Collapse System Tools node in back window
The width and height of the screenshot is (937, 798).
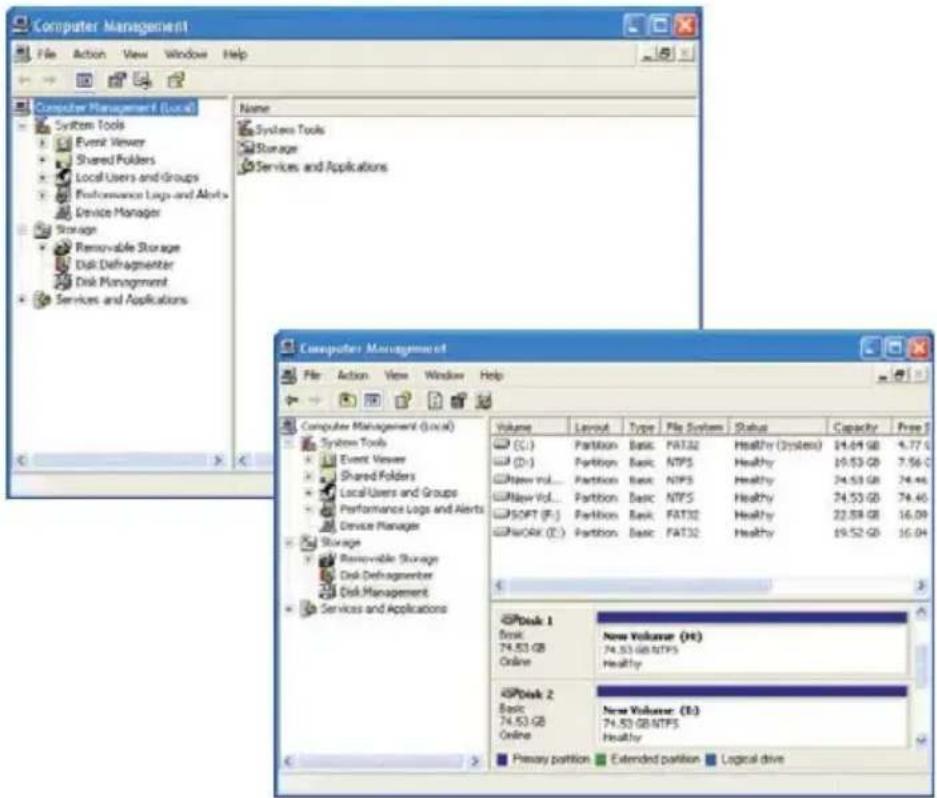tap(22, 126)
